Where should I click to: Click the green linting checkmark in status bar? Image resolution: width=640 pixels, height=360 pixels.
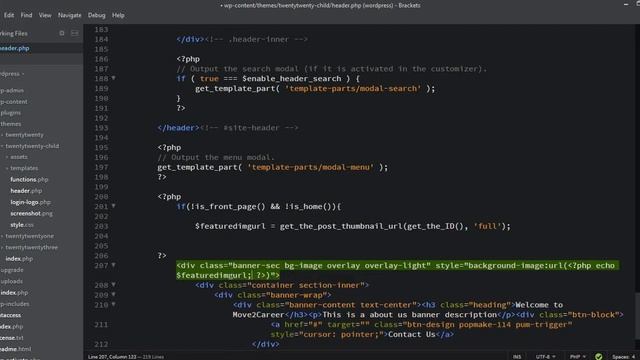click(x=598, y=356)
